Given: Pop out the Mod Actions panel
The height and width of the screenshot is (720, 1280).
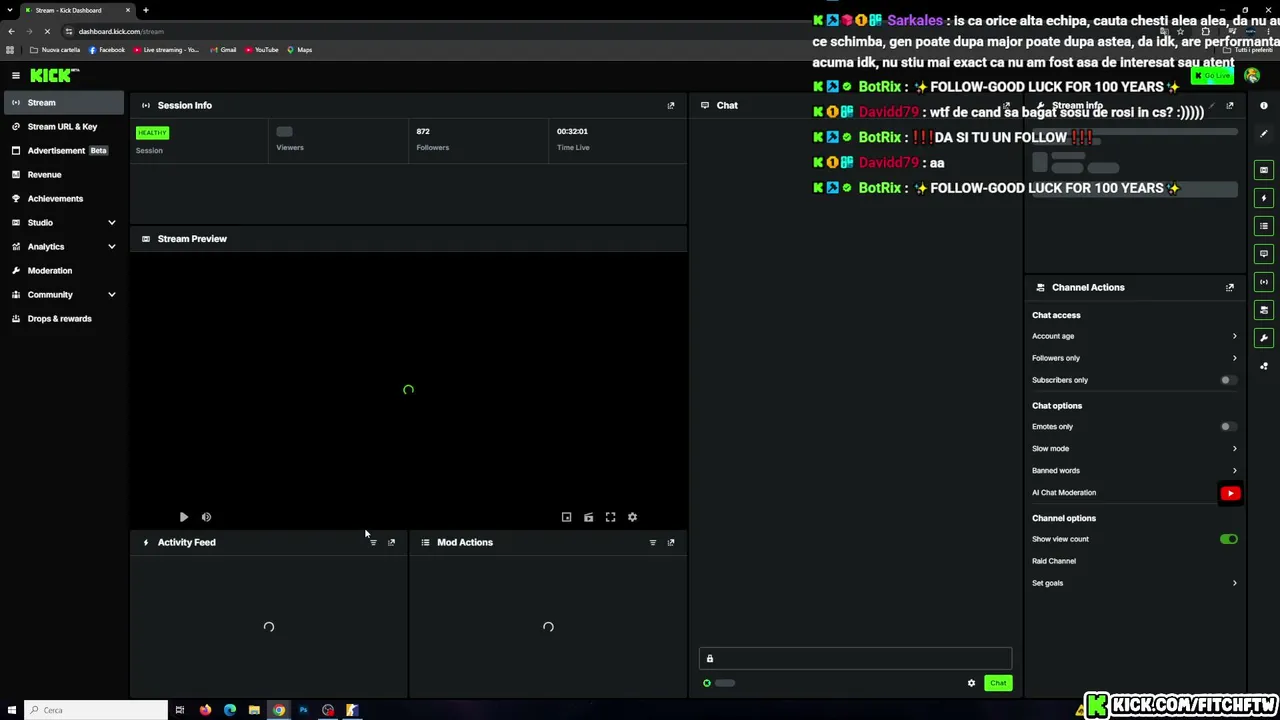Looking at the screenshot, I should pos(671,542).
